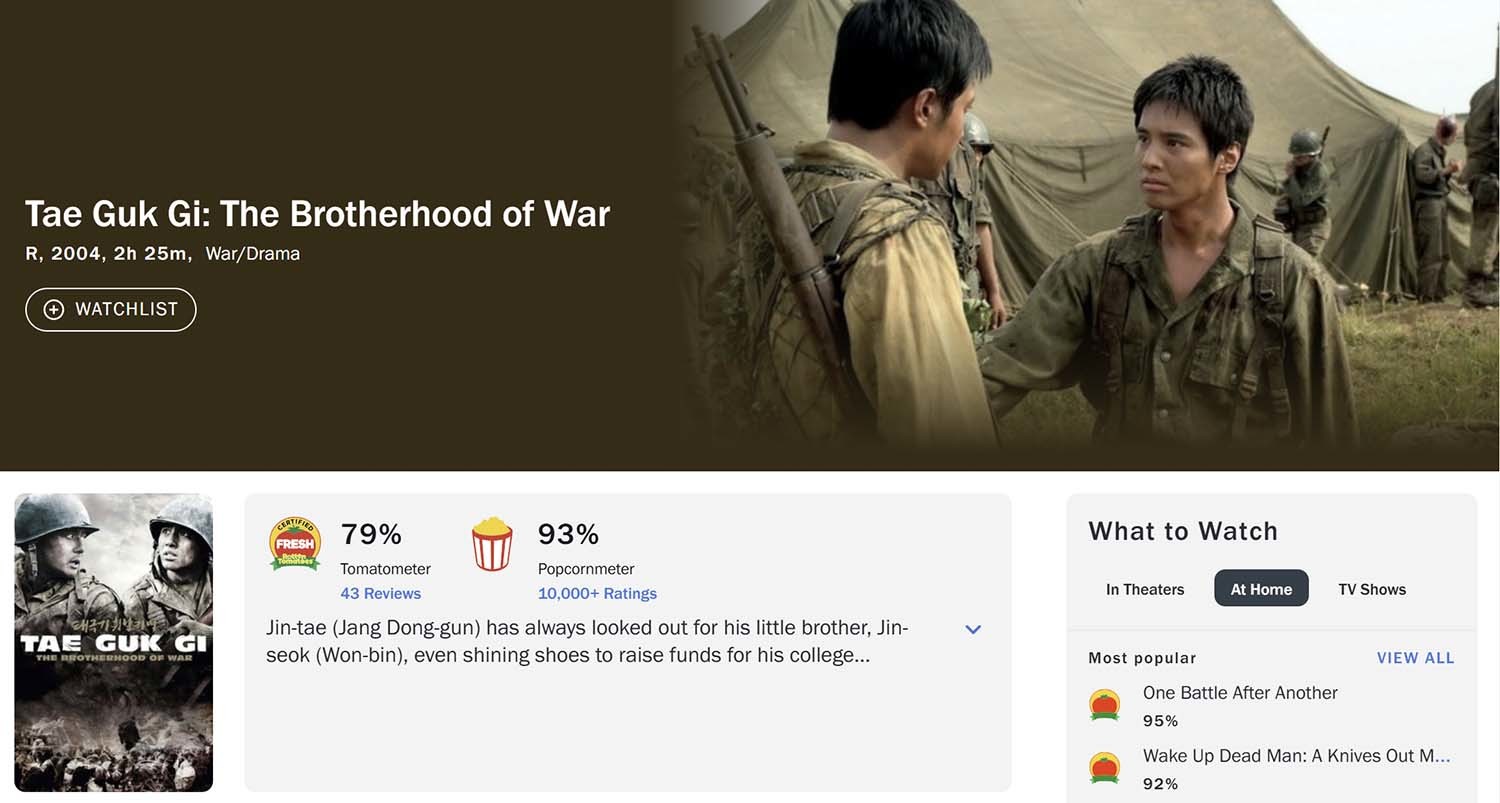Viewport: 1500px width, 803px height.
Task: Switch to the TV Shows tab
Action: 1372,589
